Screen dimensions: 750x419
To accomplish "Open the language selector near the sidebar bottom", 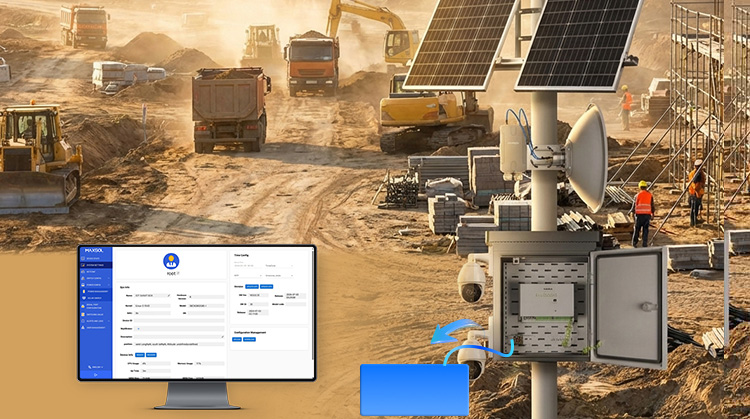I will pos(96,367).
